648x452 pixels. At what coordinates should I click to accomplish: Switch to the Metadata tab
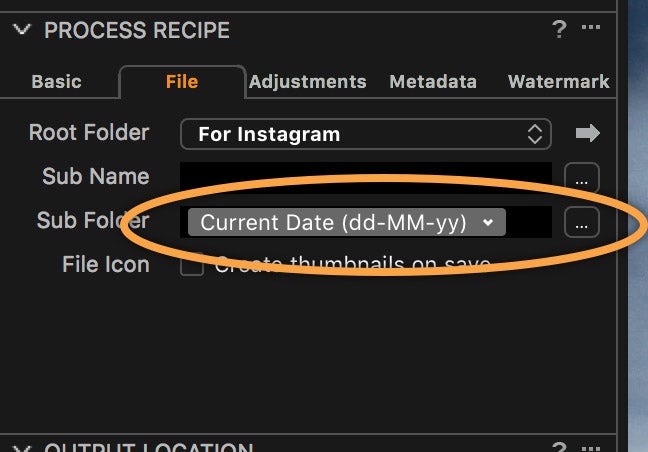pyautogui.click(x=433, y=81)
